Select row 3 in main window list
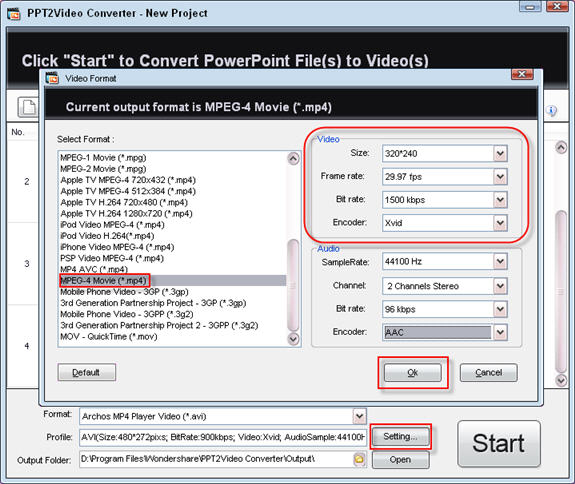Screen dimensions: 575x484 pyautogui.click(x=23, y=264)
